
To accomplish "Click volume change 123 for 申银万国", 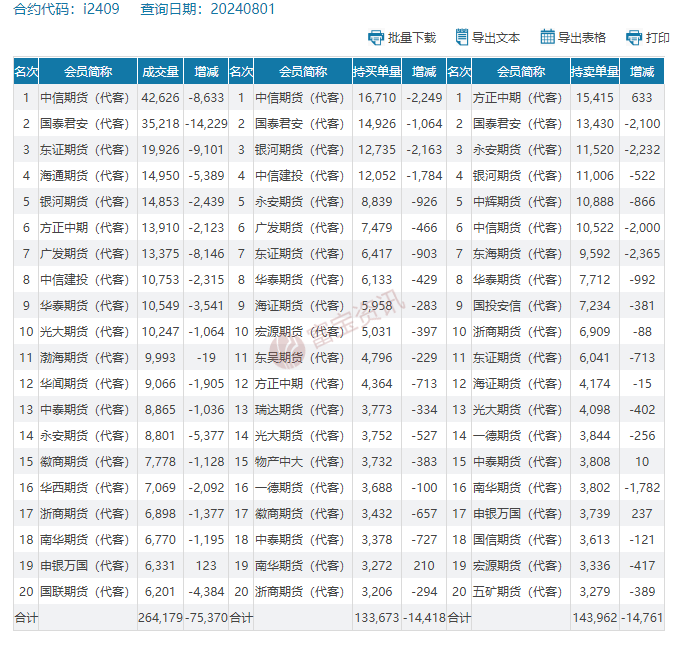I will point(206,566).
